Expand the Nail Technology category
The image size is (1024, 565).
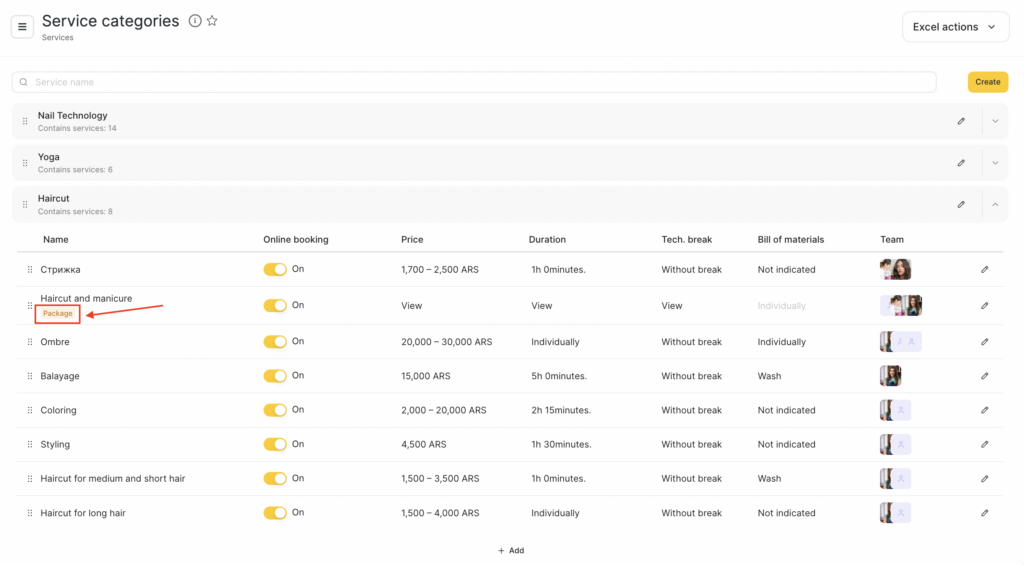pyautogui.click(x=995, y=121)
